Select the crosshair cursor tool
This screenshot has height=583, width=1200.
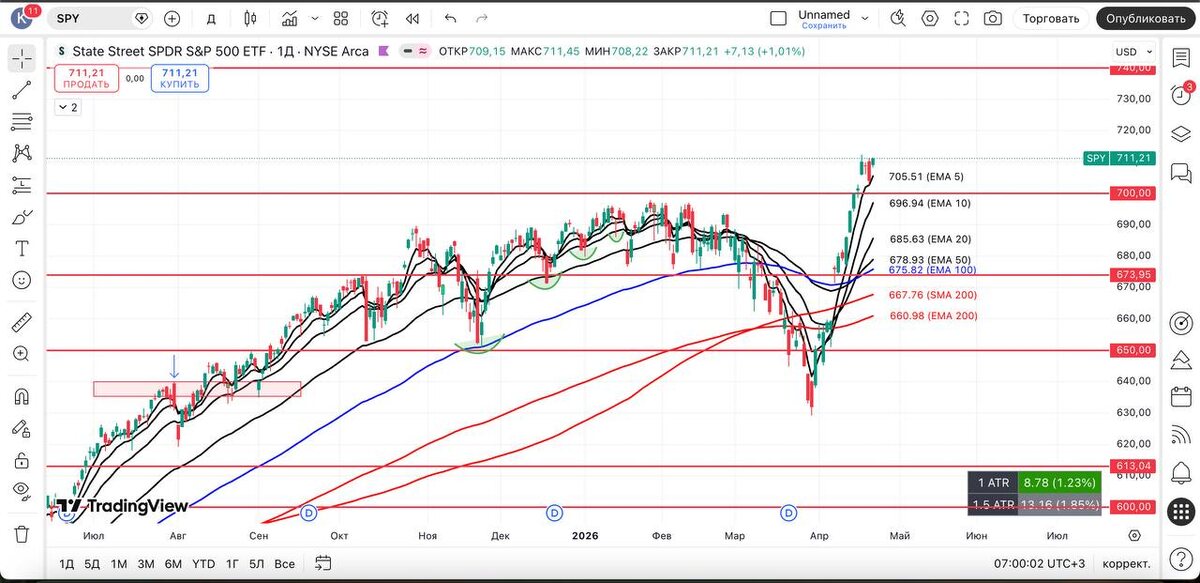coord(21,59)
